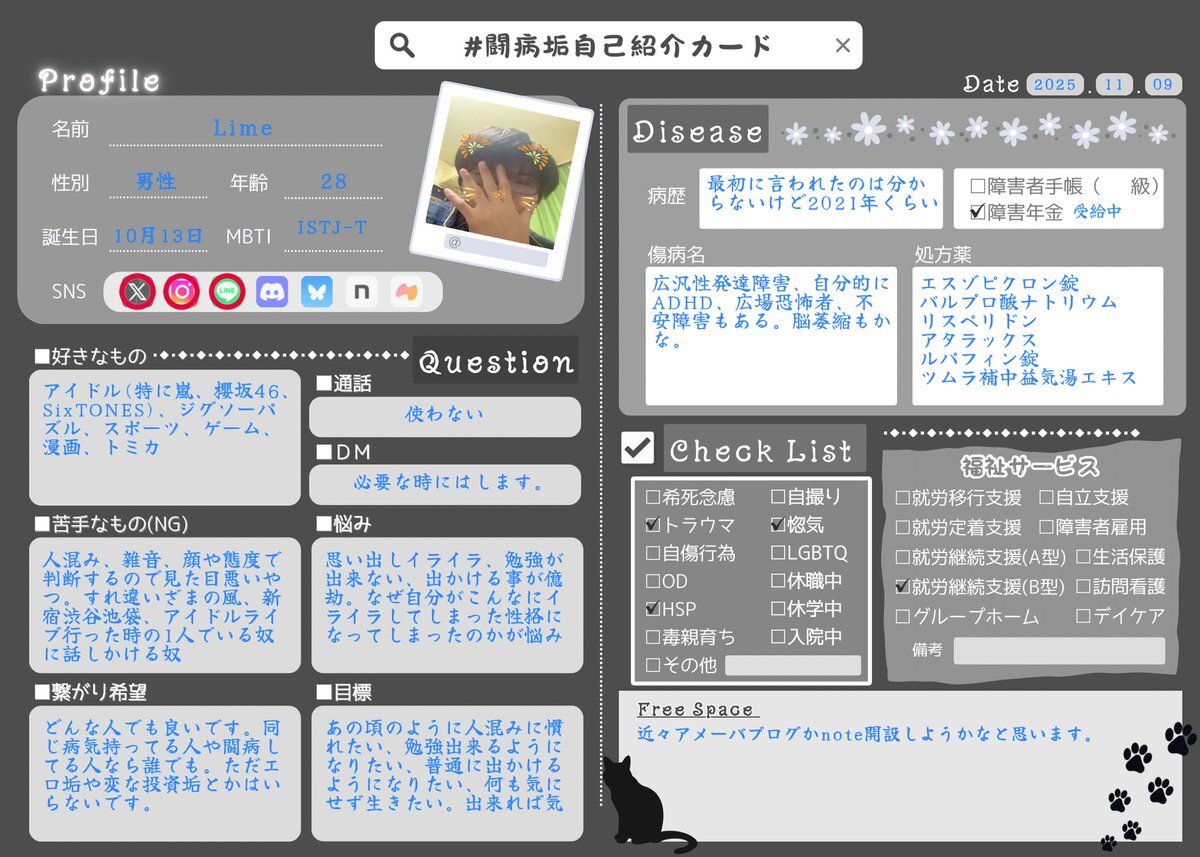1200x857 pixels.
Task: Toggle the LGBTQ checkbox
Action: (778, 553)
